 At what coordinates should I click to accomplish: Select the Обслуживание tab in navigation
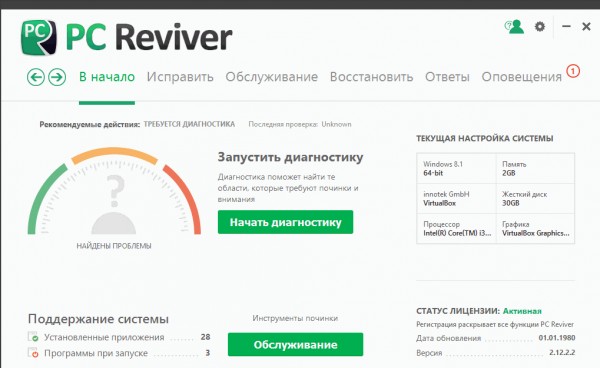pyautogui.click(x=271, y=77)
